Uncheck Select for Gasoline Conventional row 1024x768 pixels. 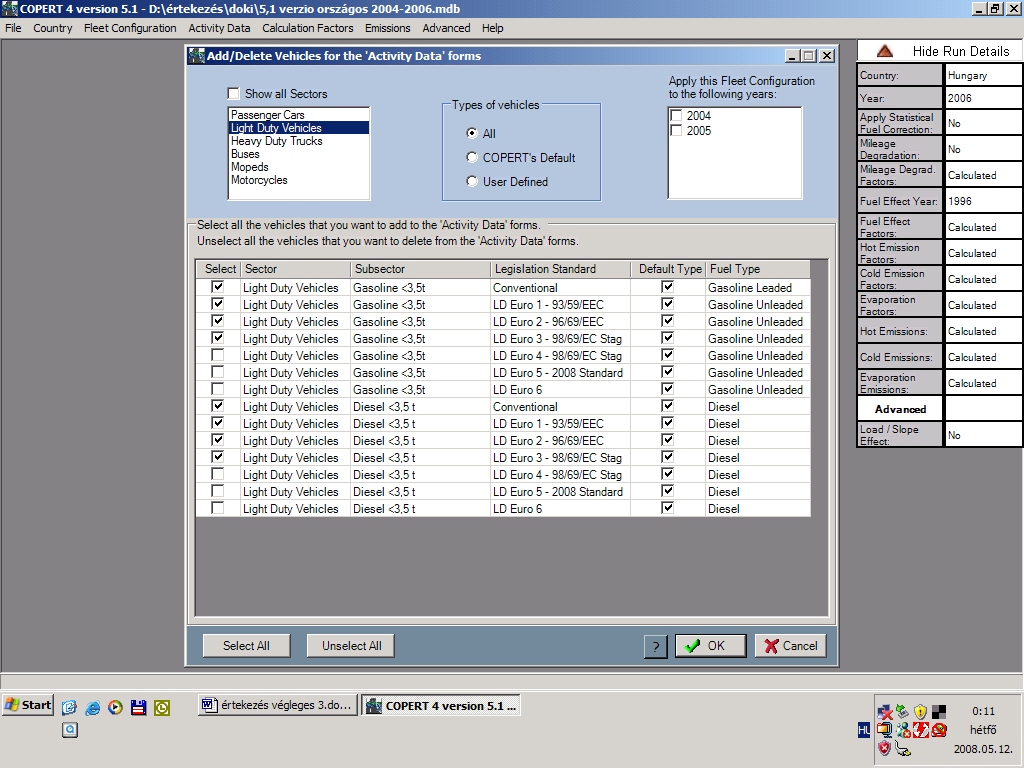pos(217,287)
